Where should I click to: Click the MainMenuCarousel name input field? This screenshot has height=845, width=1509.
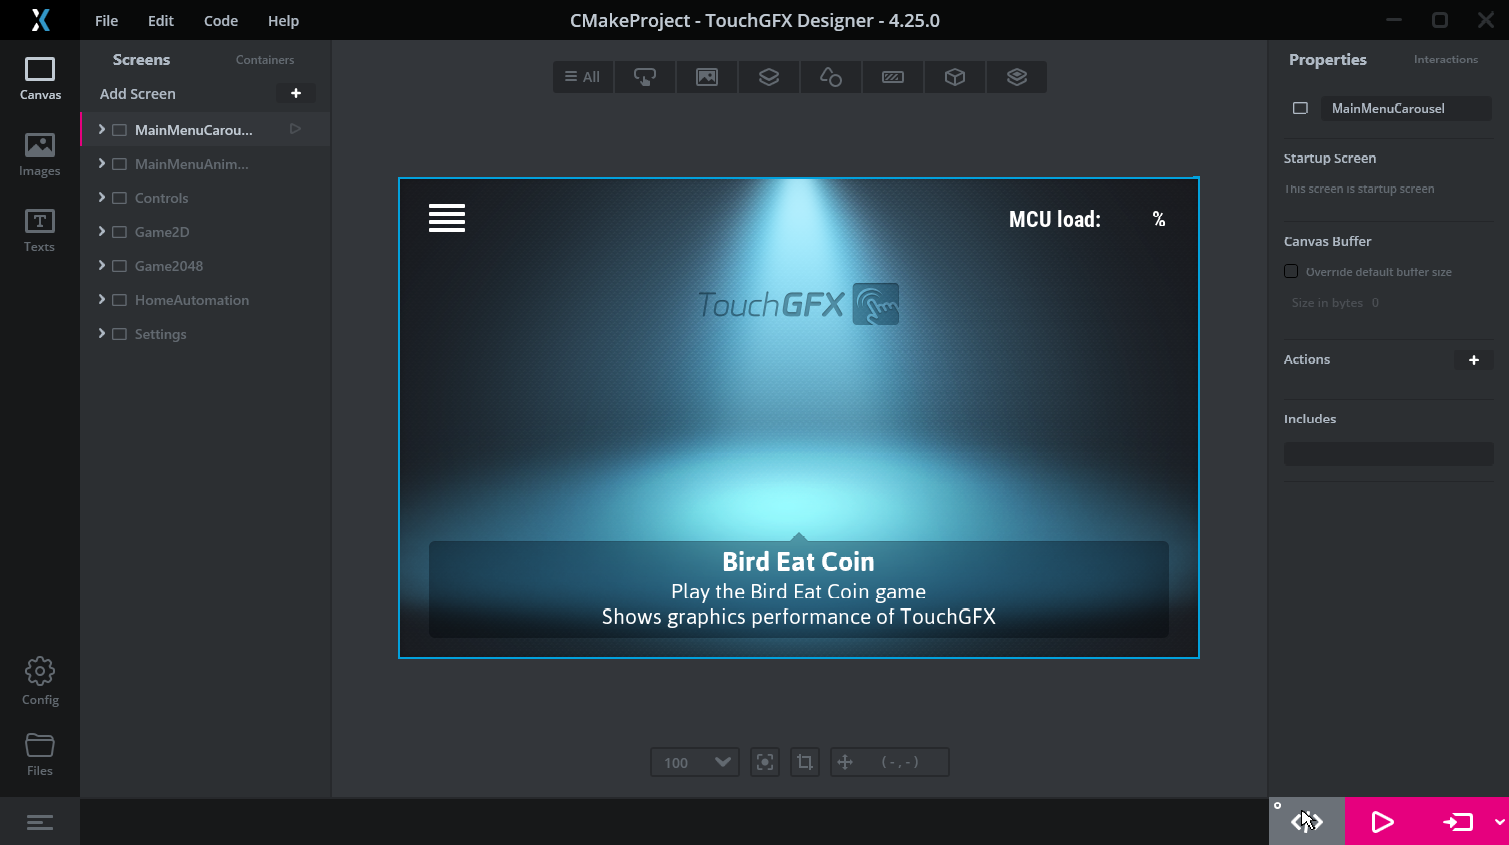[1405, 108]
